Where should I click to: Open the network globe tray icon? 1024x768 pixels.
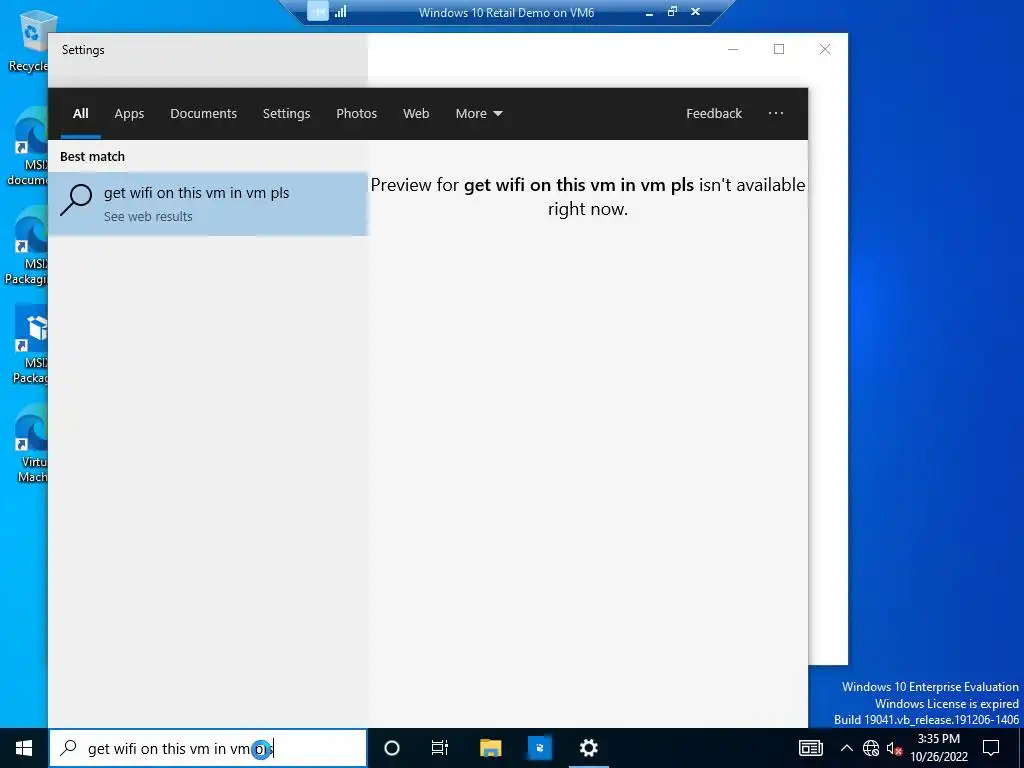(x=871, y=748)
